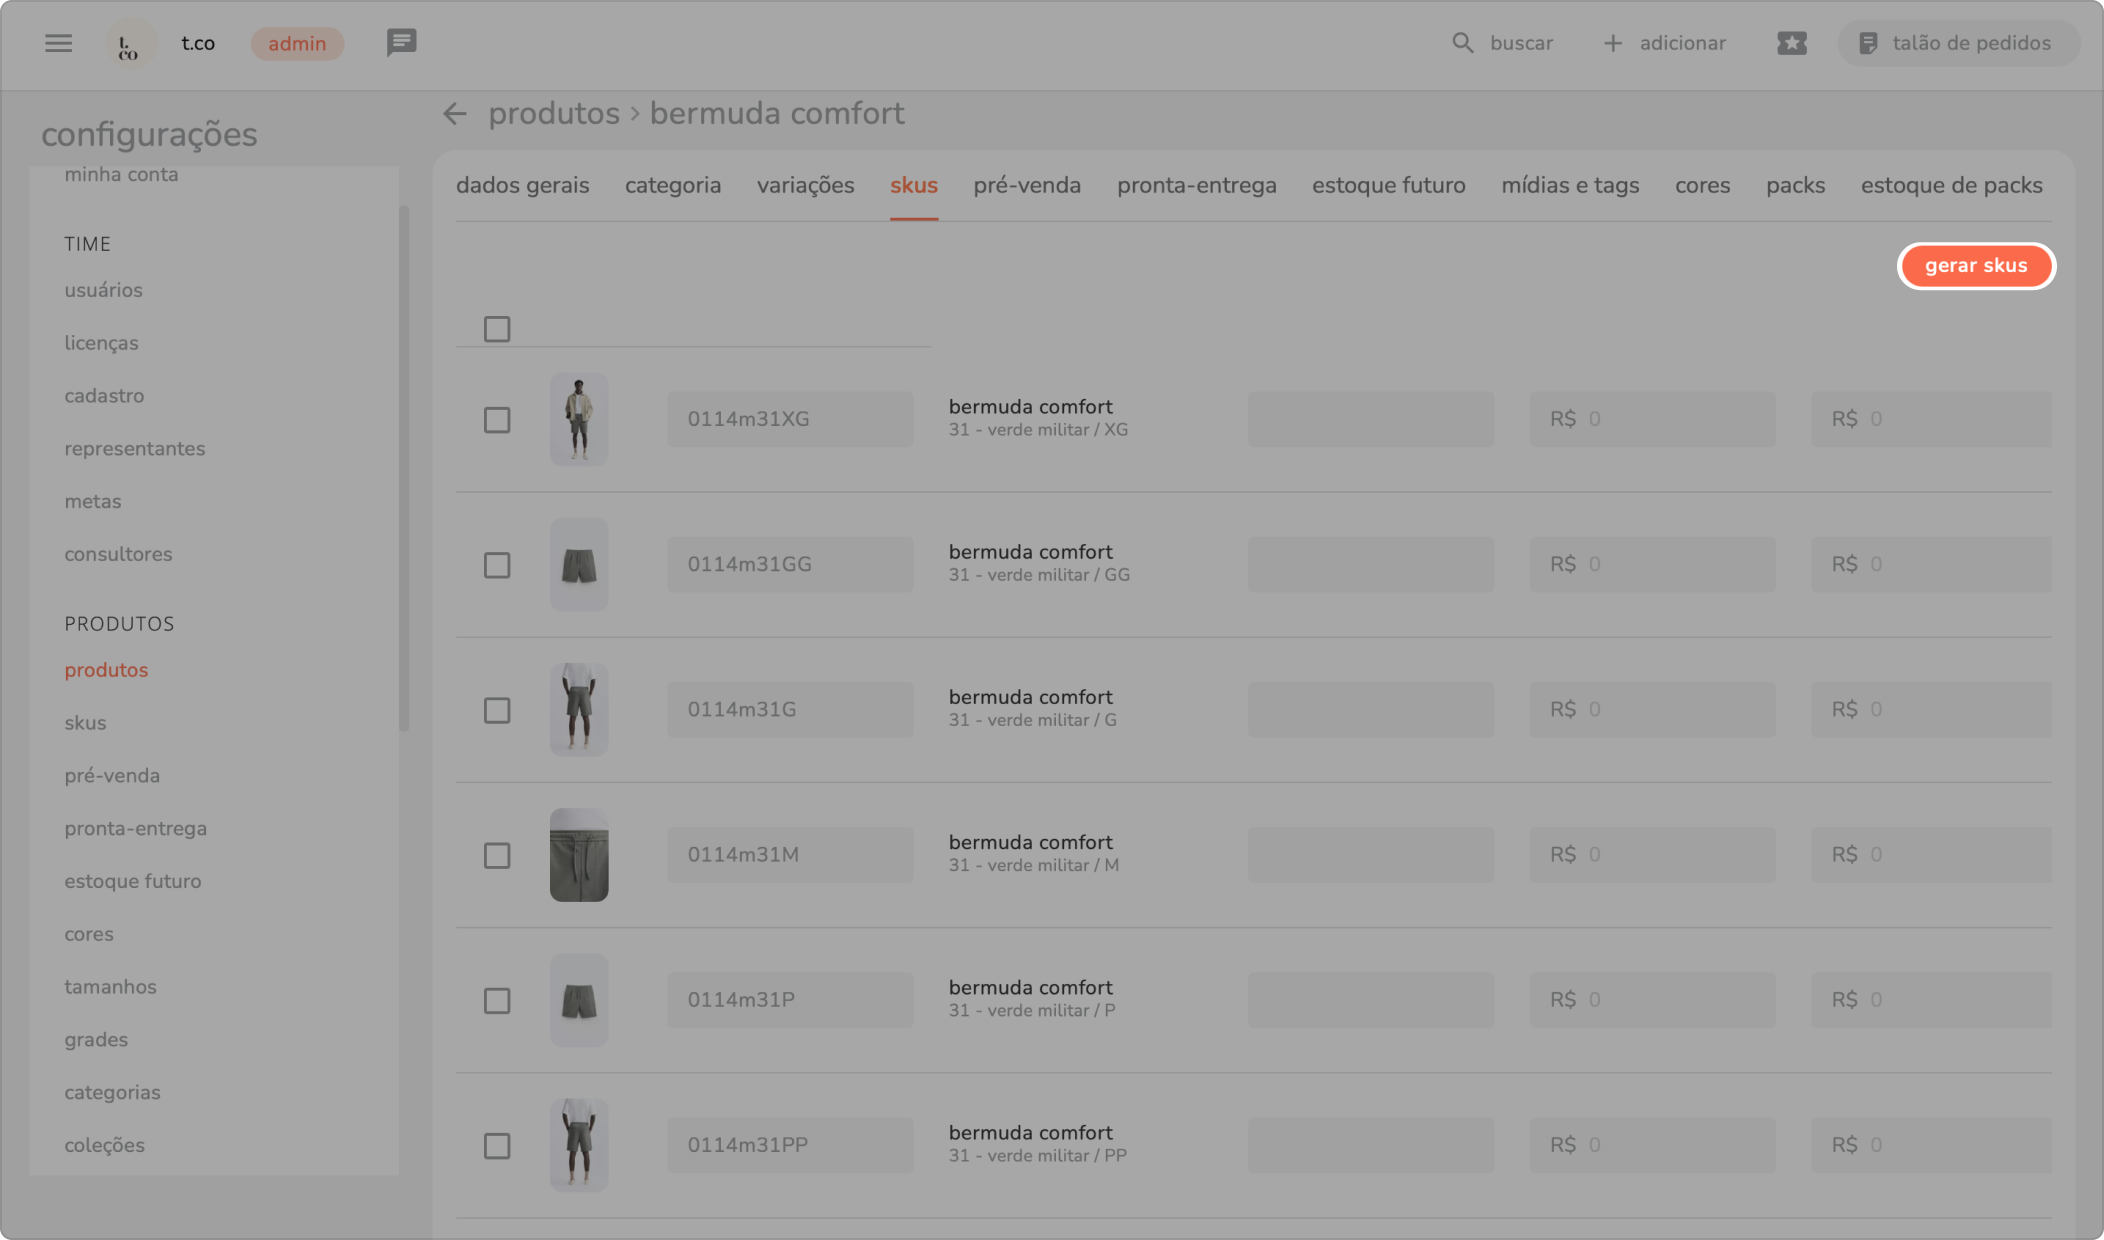
Task: Open the star ticket icon
Action: pyautogui.click(x=1791, y=43)
